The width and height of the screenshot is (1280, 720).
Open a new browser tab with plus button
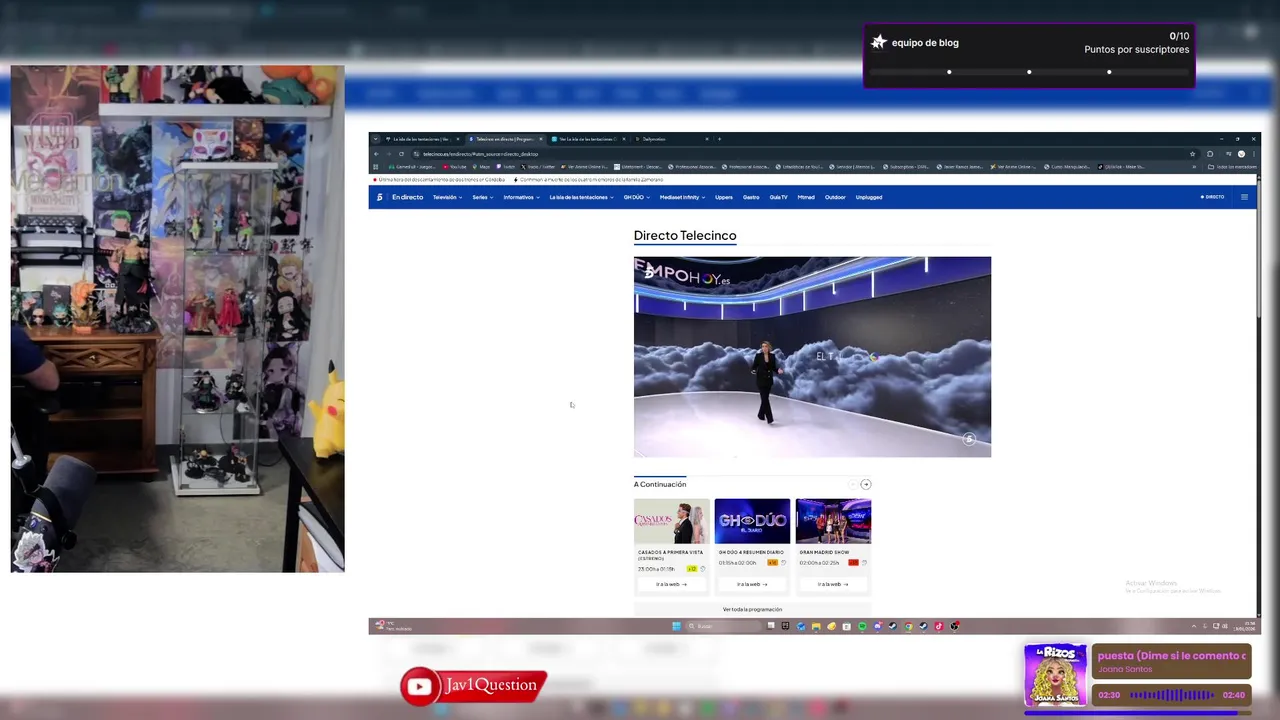[719, 139]
